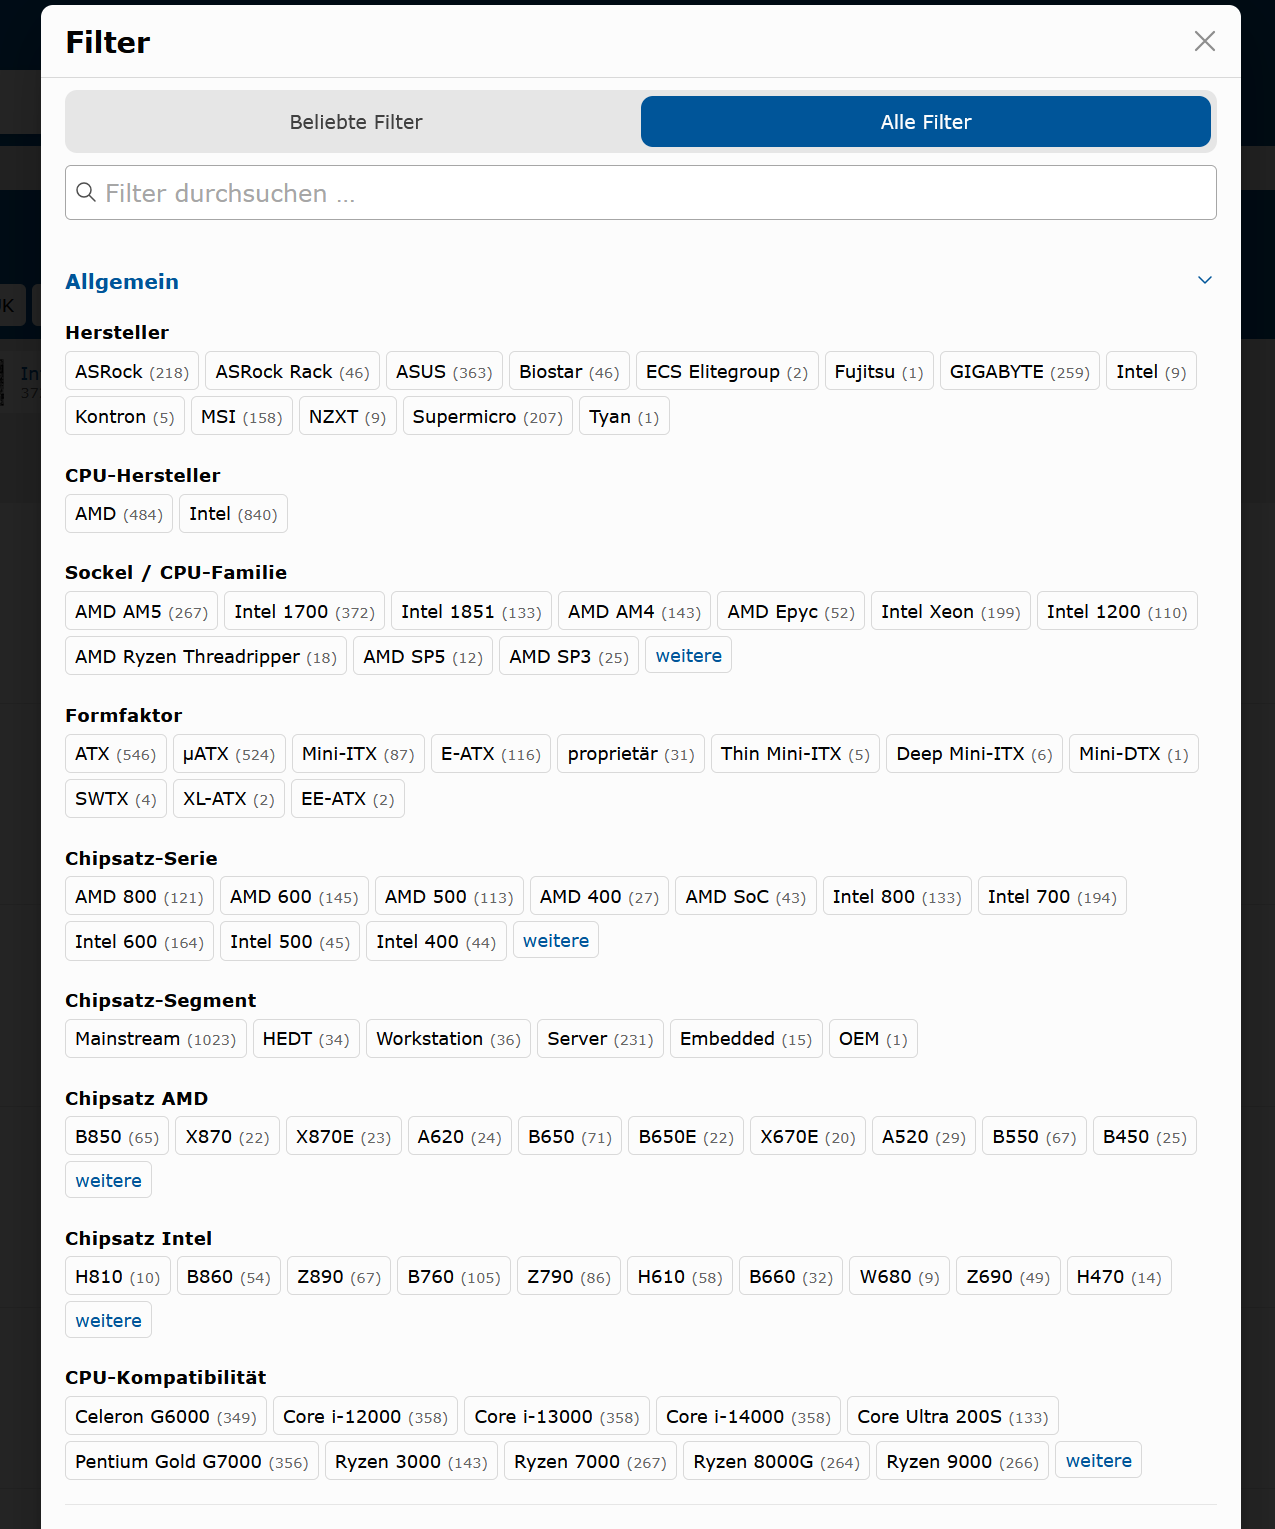The image size is (1275, 1529).
Task: Expand more Chipsatz-Serie options via weitere
Action: (x=555, y=941)
